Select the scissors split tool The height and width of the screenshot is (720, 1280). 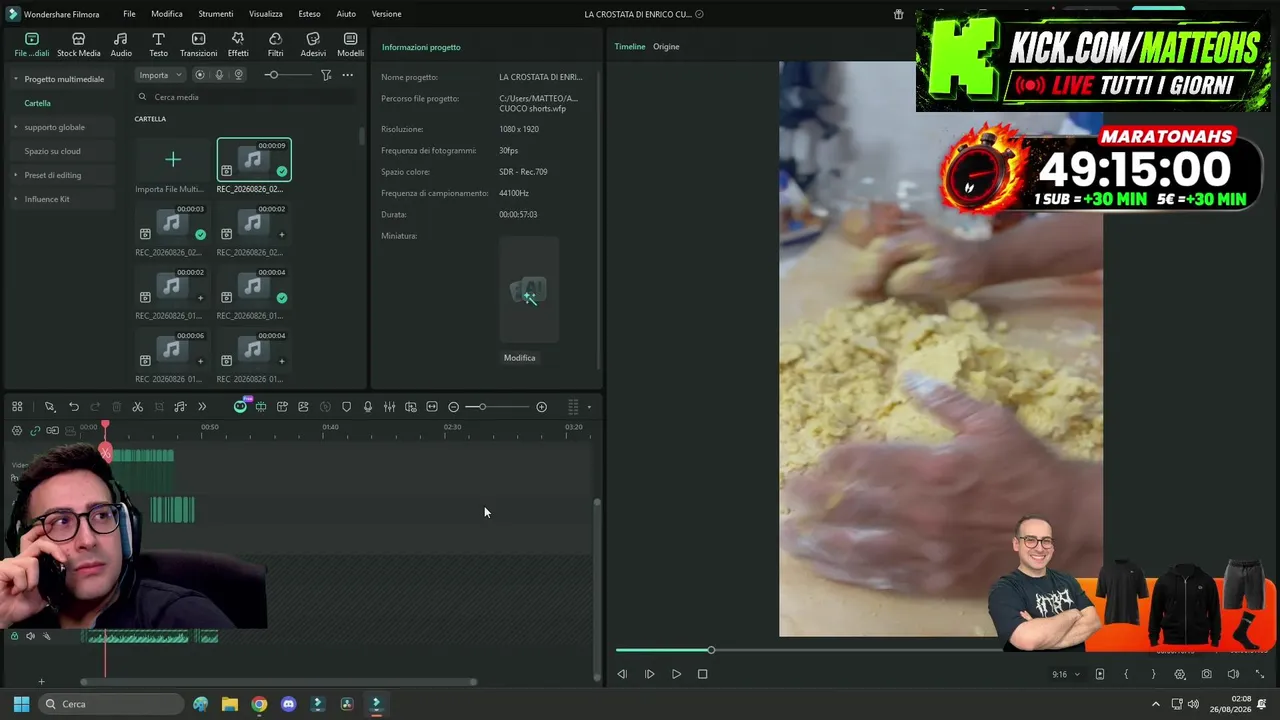(x=138, y=407)
